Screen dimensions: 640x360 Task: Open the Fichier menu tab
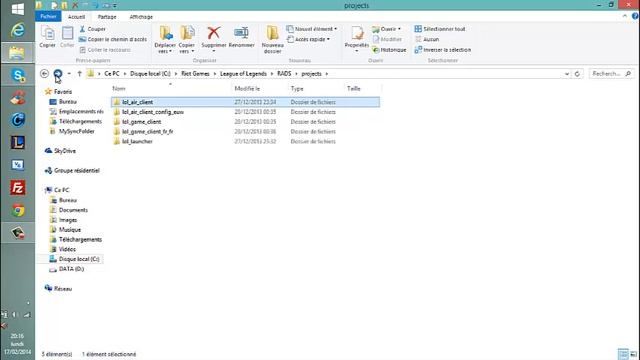click(48, 16)
